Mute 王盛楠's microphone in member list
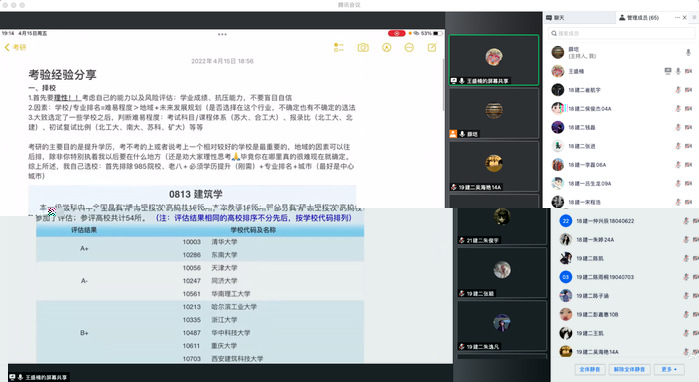 coord(678,71)
